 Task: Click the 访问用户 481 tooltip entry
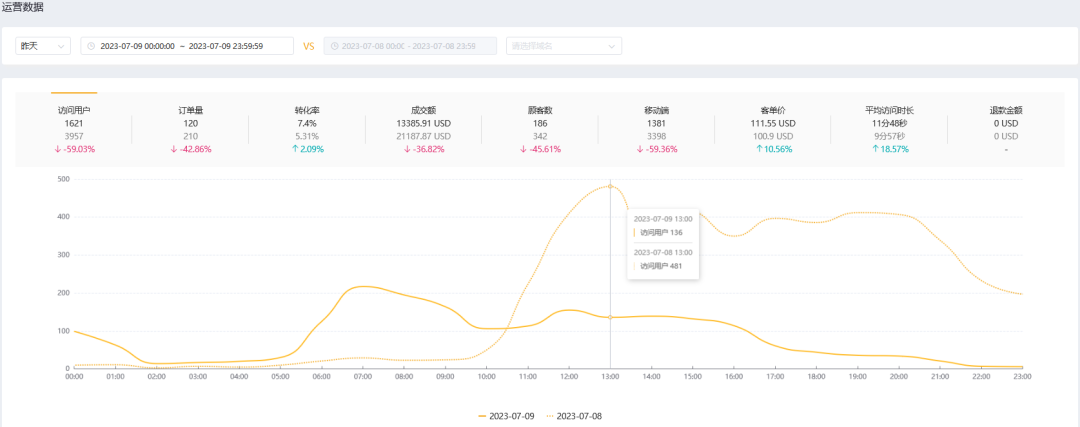[x=661, y=266]
